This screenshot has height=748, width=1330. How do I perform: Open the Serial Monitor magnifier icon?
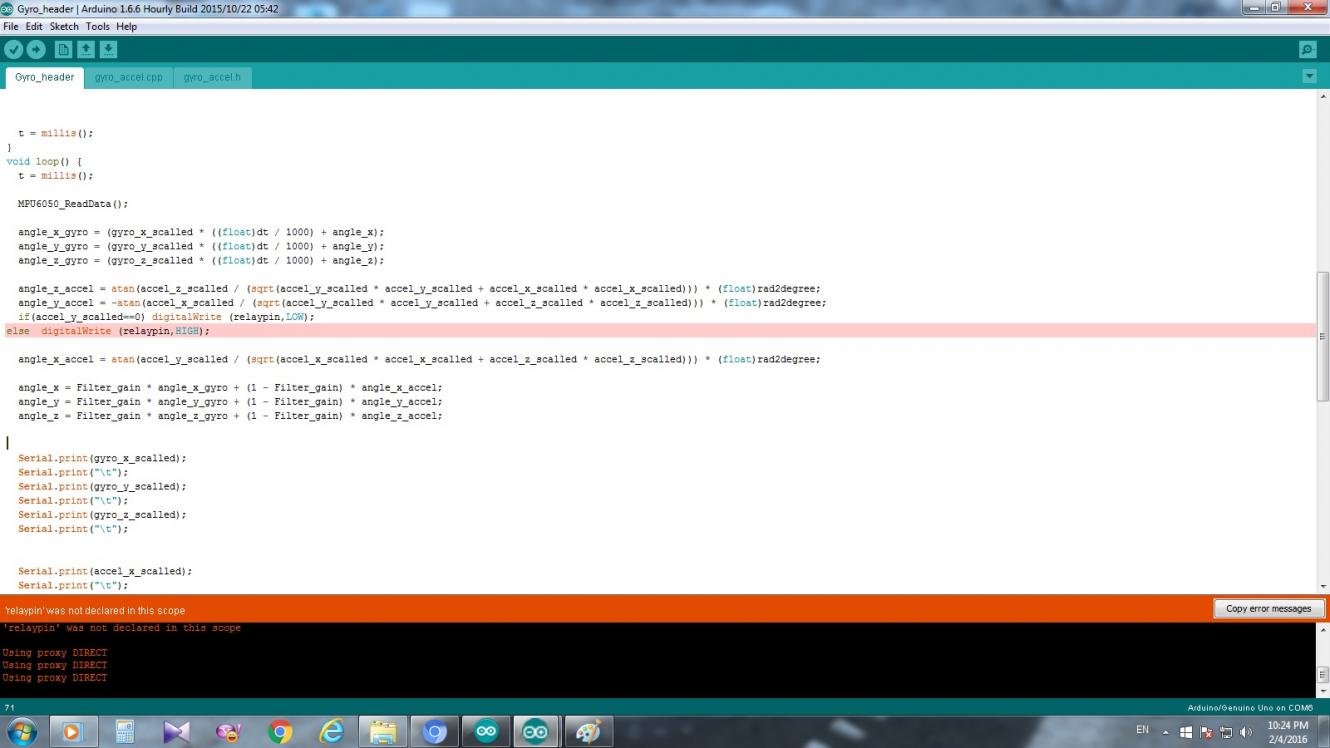[x=1307, y=49]
